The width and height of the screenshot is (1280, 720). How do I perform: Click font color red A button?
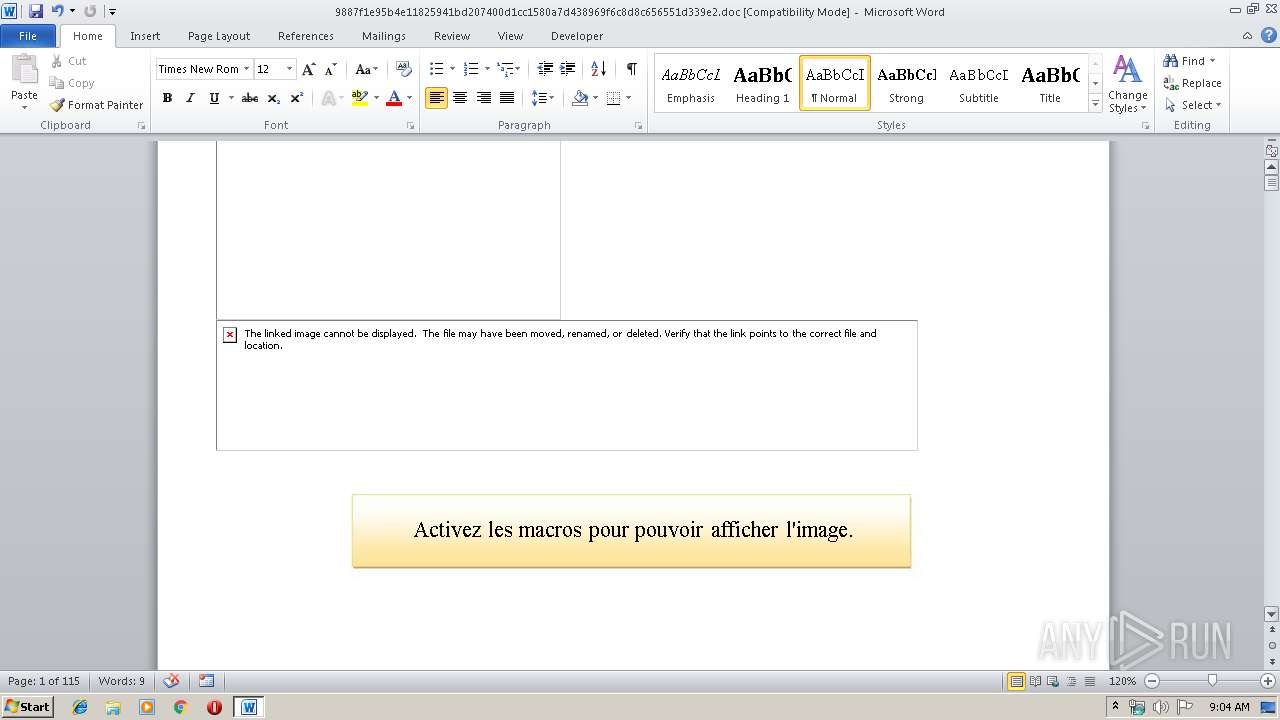394,98
